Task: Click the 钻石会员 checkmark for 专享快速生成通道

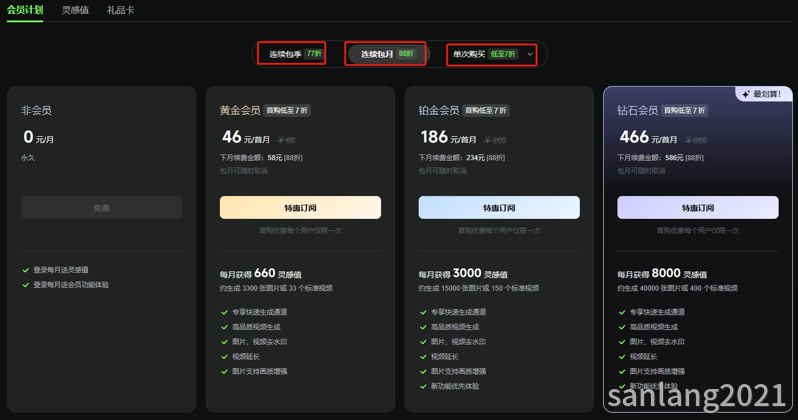Action: point(622,312)
